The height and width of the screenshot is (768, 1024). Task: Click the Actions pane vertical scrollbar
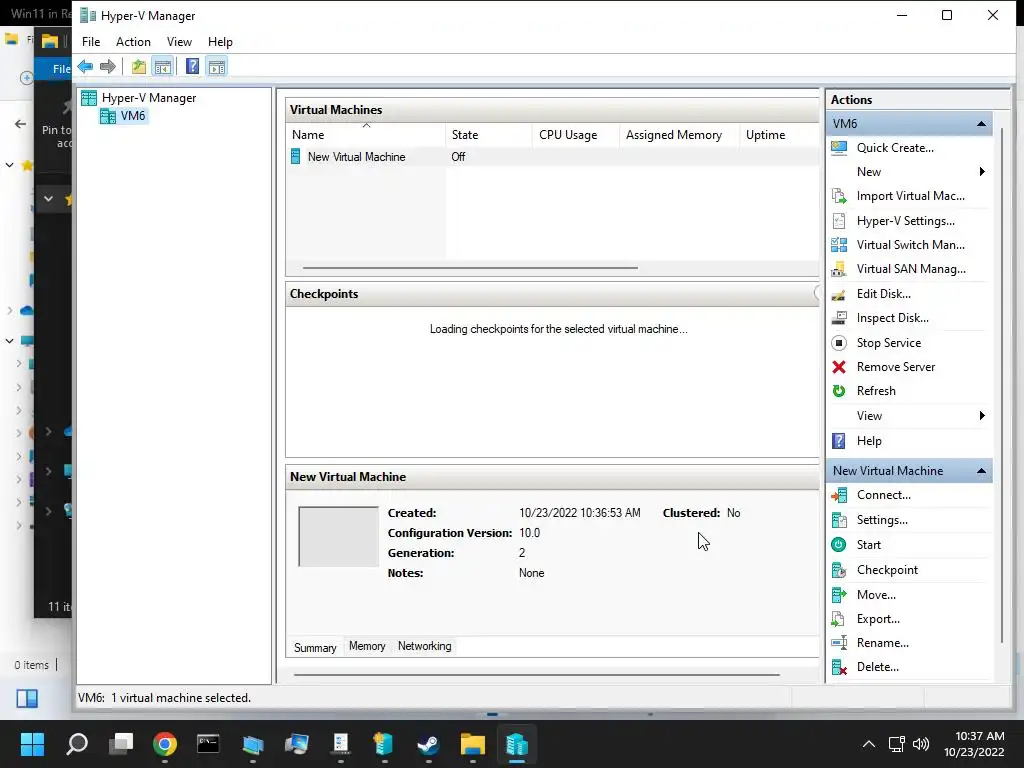pos(1002,385)
